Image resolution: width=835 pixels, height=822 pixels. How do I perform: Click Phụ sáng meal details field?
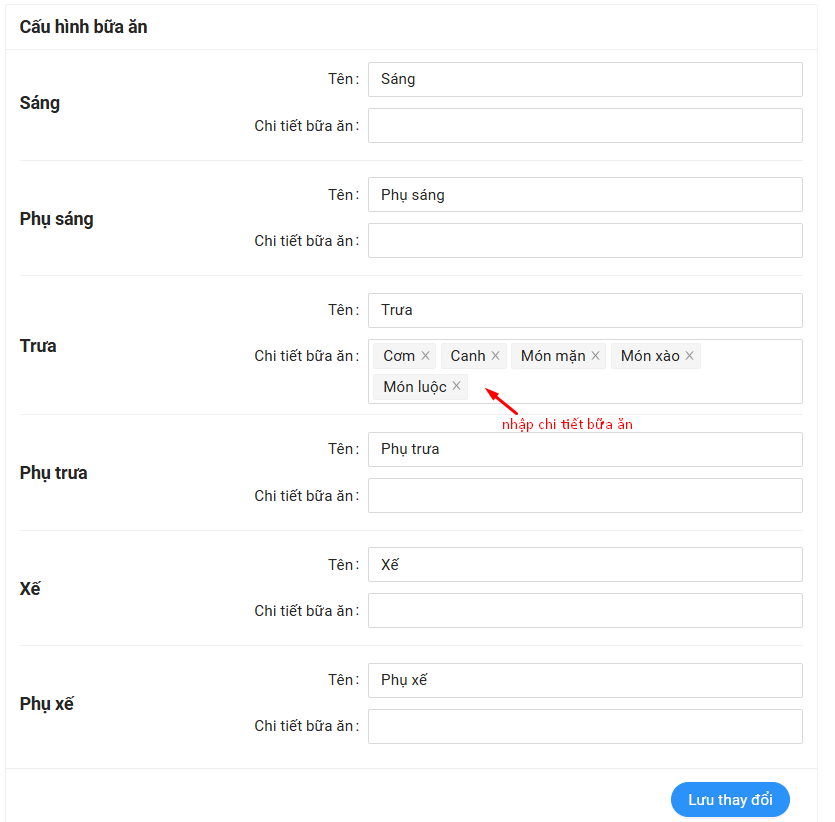pyautogui.click(x=585, y=241)
